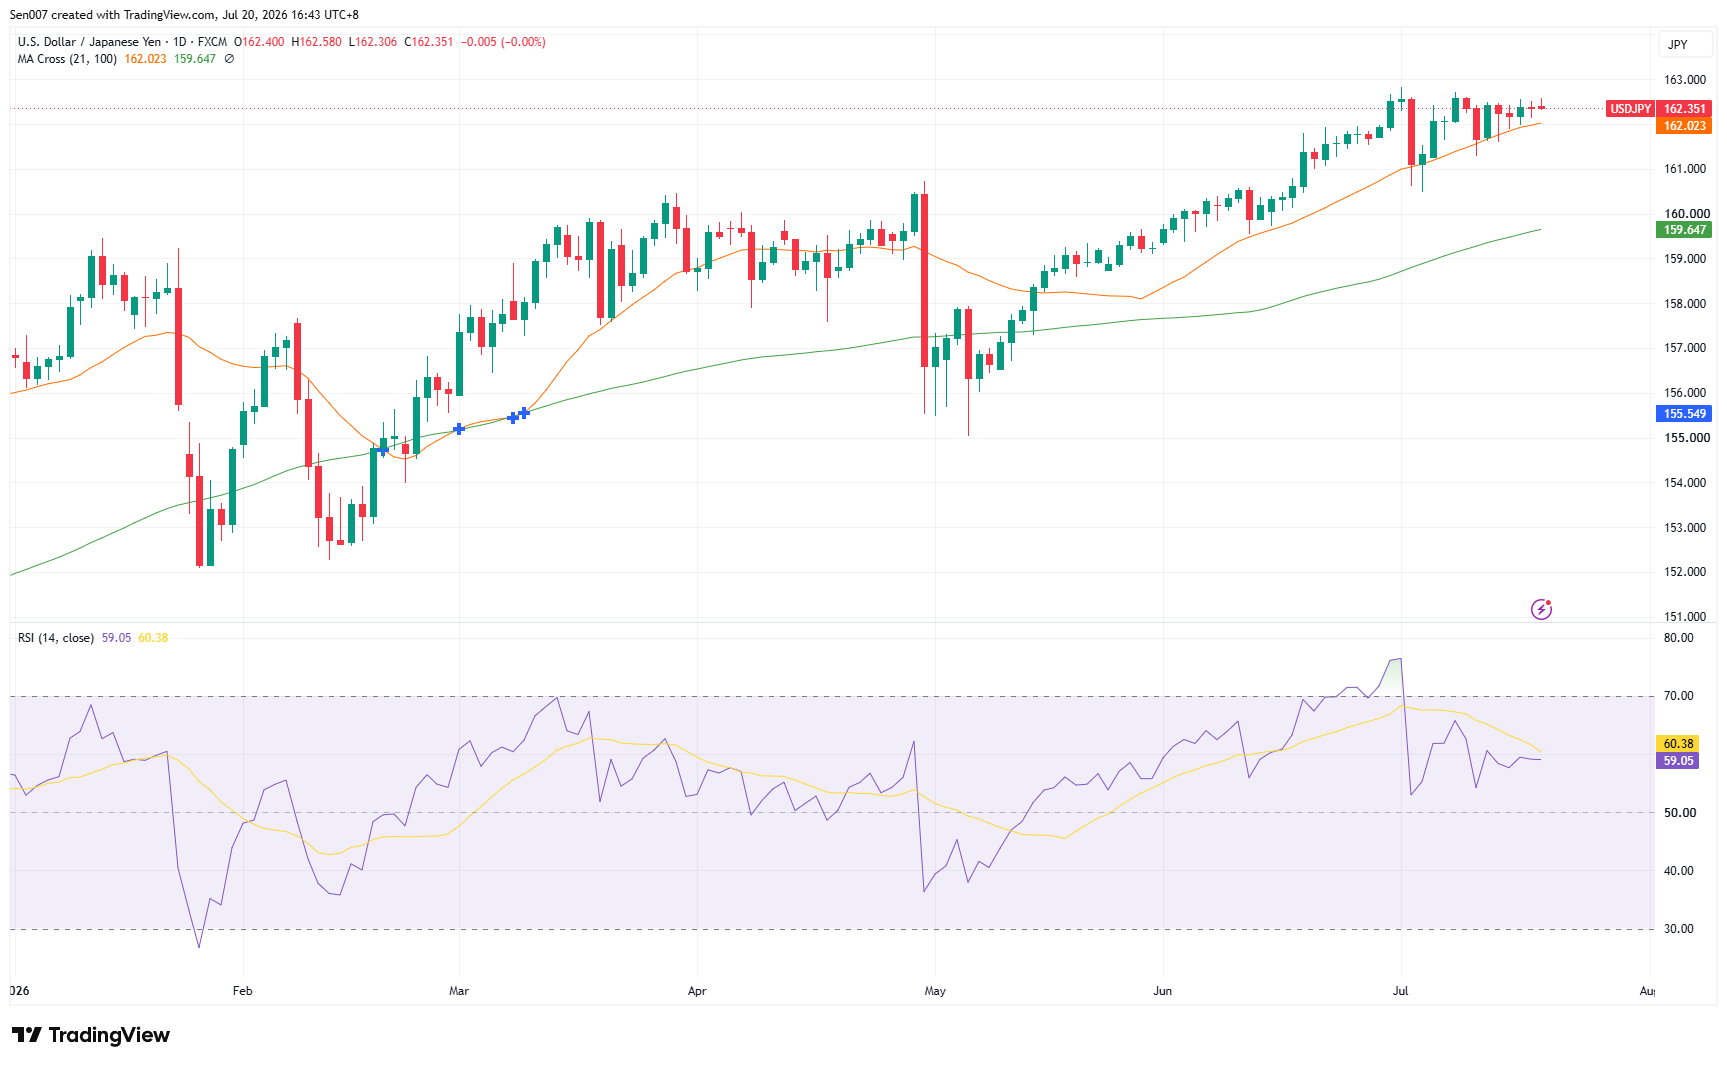Click the RSI 70.00 scale label
1727x1065 pixels.
tap(1679, 696)
